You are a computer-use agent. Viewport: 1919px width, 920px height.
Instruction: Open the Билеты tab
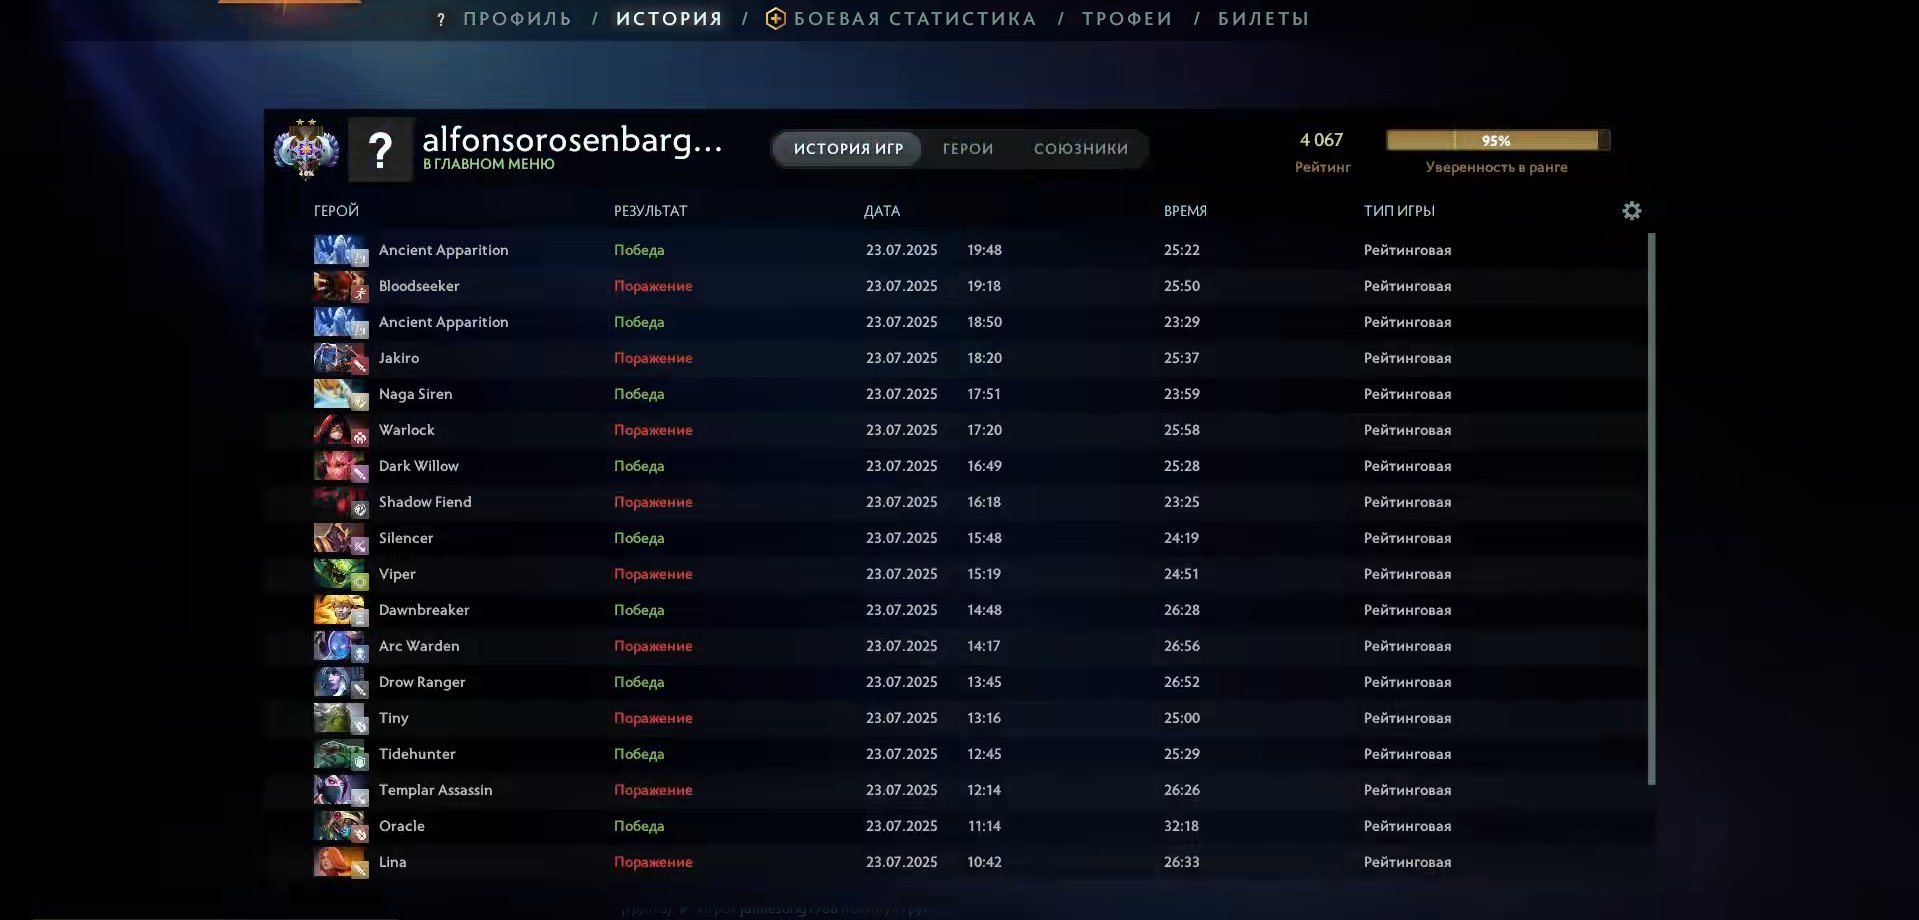click(1263, 19)
